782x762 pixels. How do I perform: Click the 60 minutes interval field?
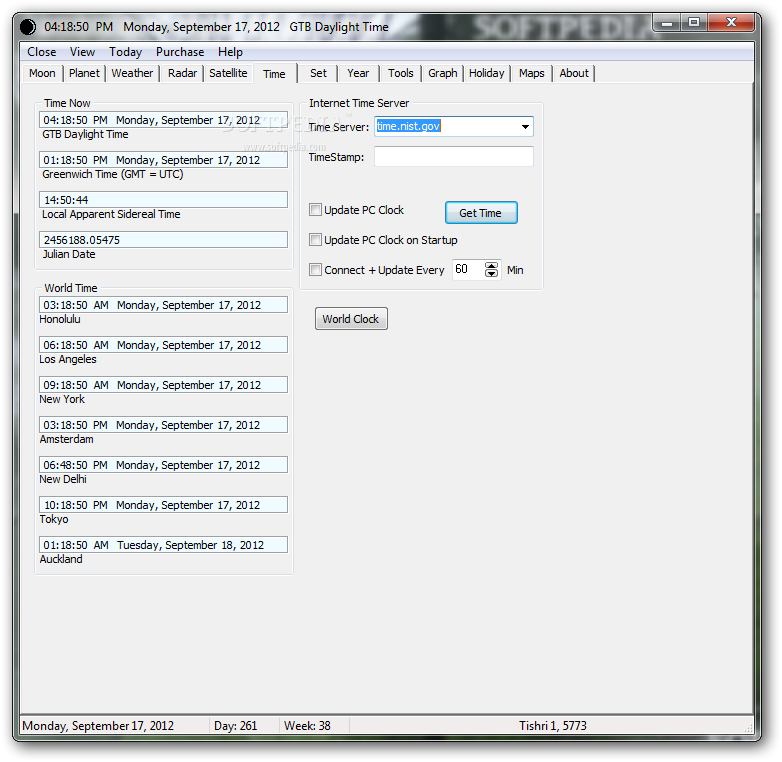click(468, 269)
